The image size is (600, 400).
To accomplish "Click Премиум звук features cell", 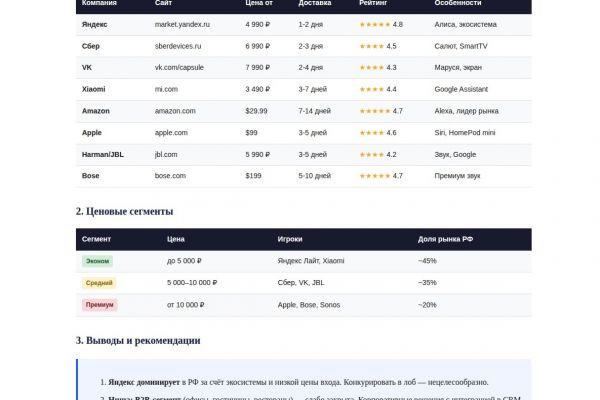I will (457, 176).
